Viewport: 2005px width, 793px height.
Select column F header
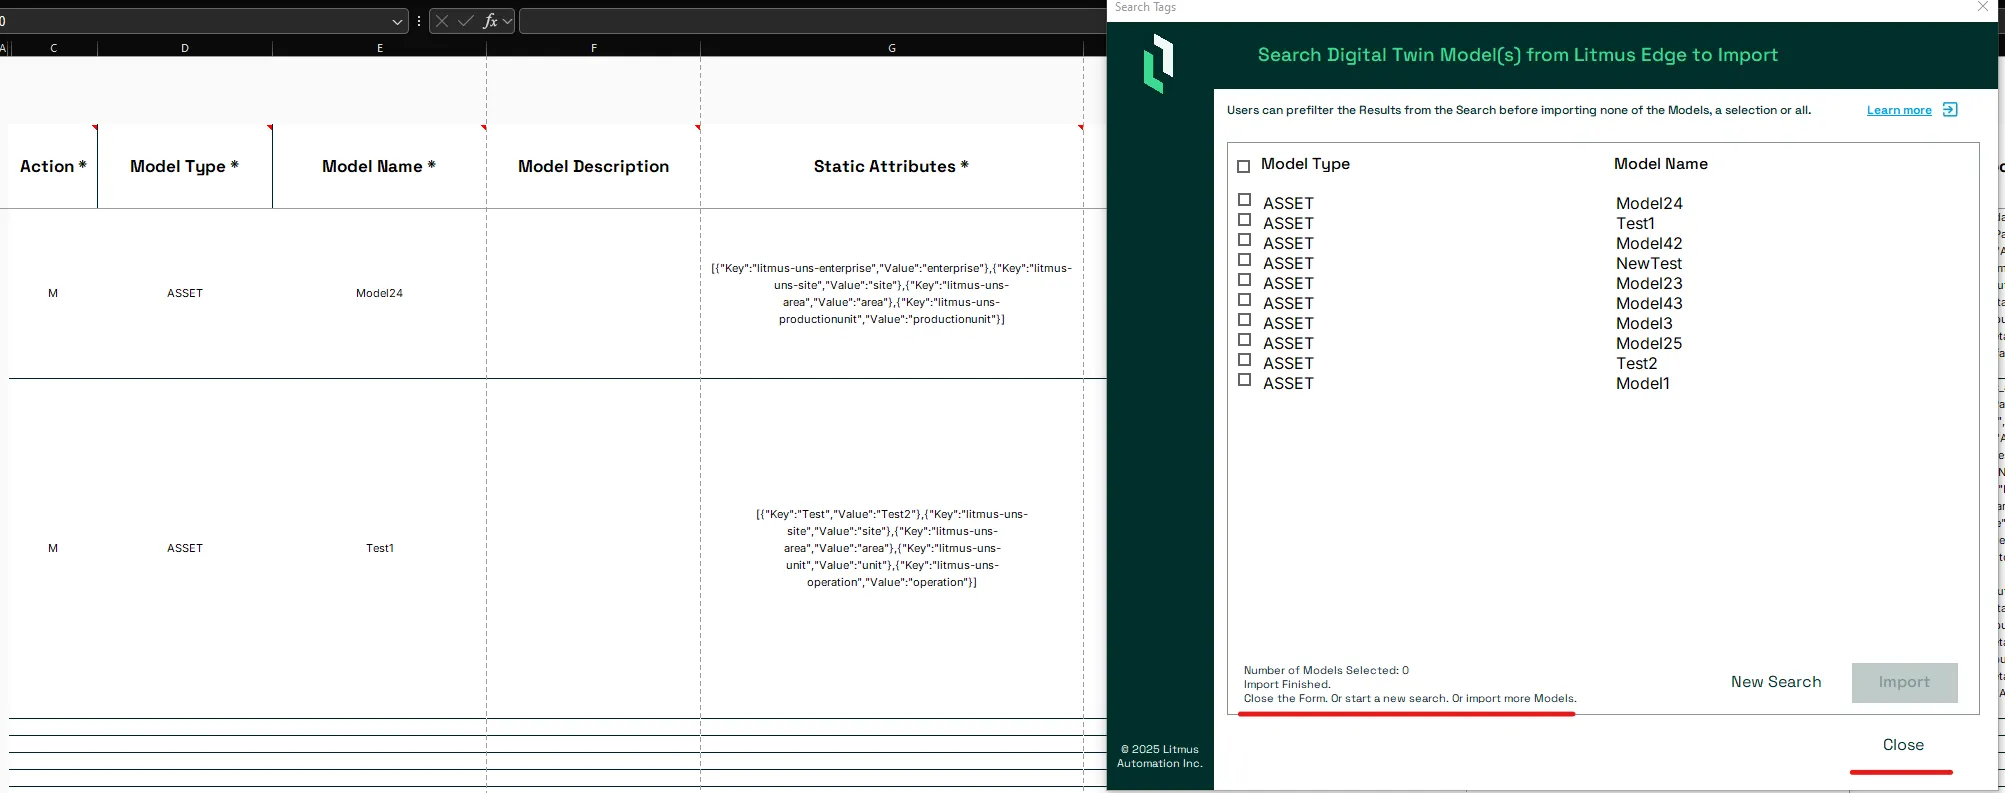(594, 48)
